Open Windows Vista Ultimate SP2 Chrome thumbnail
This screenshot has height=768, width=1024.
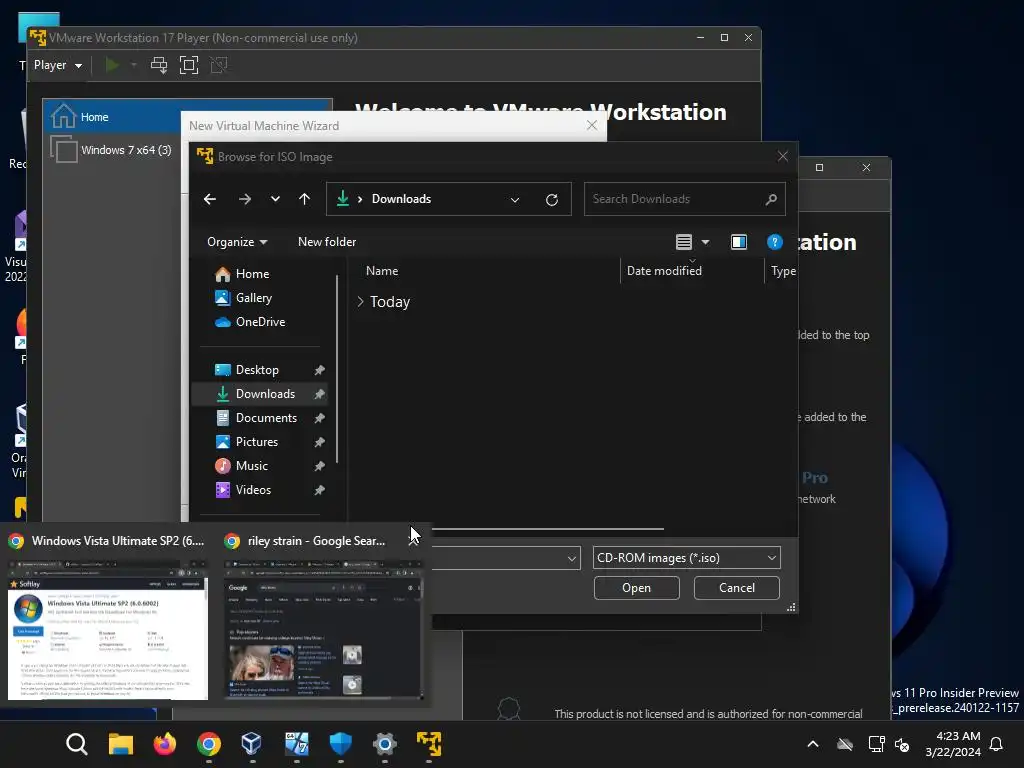108,630
